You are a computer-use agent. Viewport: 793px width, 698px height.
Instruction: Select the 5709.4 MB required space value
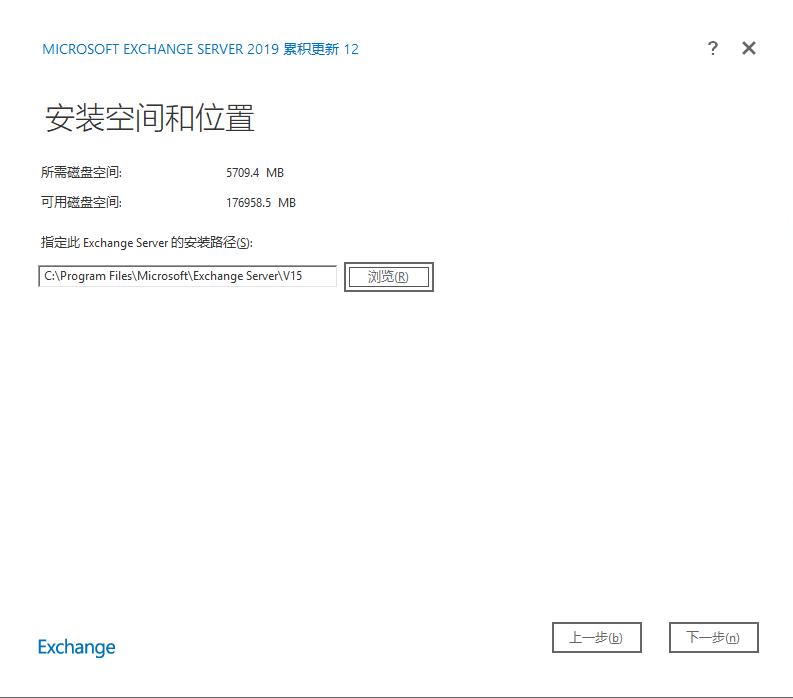(x=255, y=173)
